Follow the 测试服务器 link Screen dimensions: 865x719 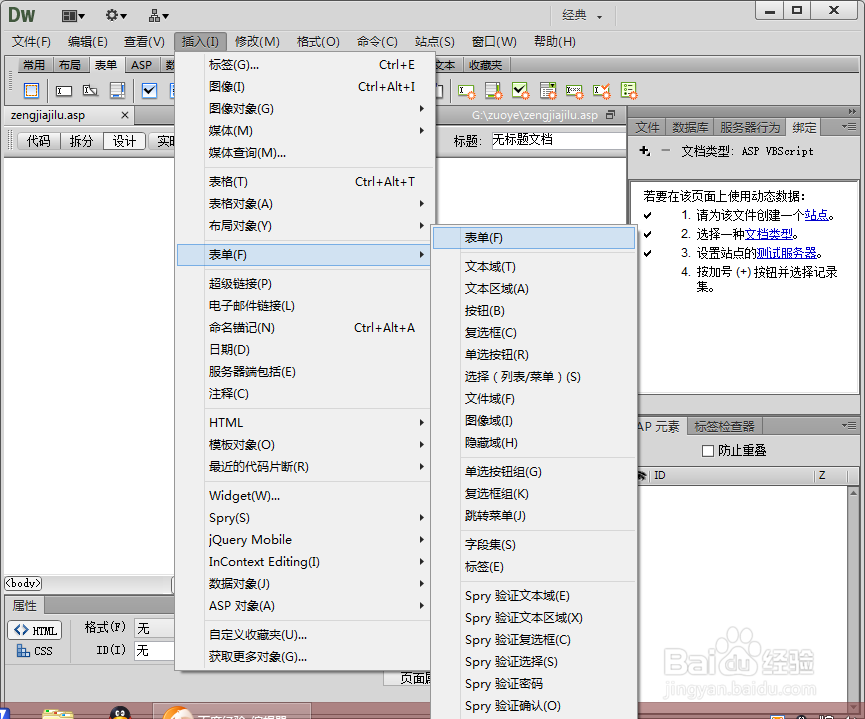(787, 253)
